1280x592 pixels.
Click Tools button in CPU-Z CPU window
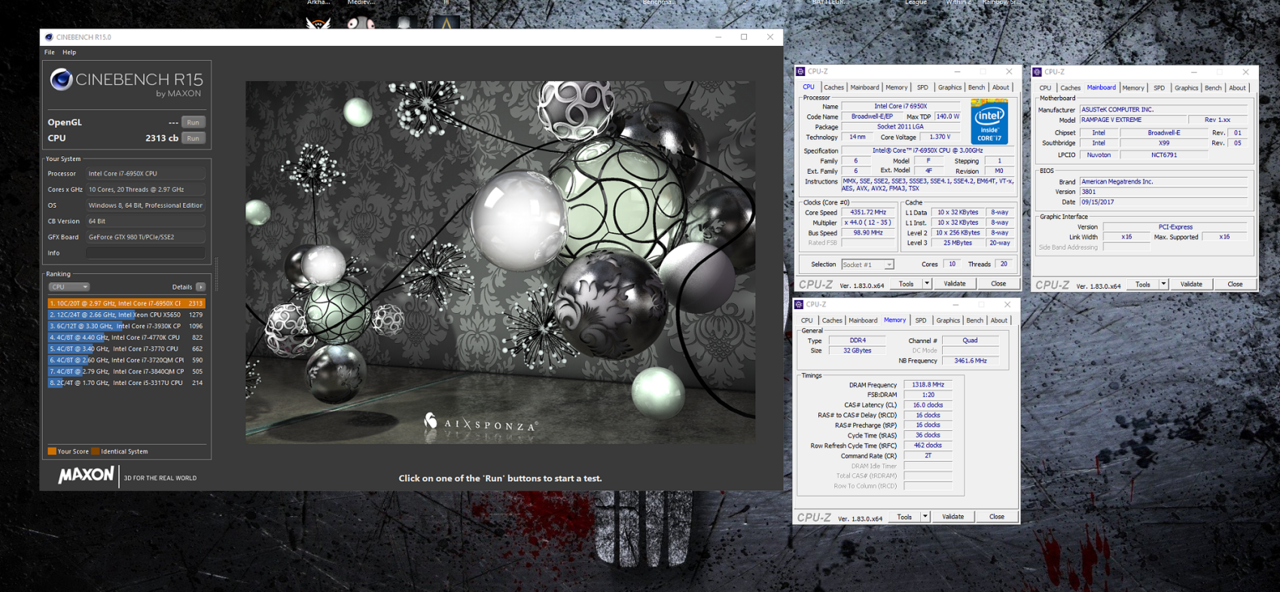pyautogui.click(x=906, y=284)
